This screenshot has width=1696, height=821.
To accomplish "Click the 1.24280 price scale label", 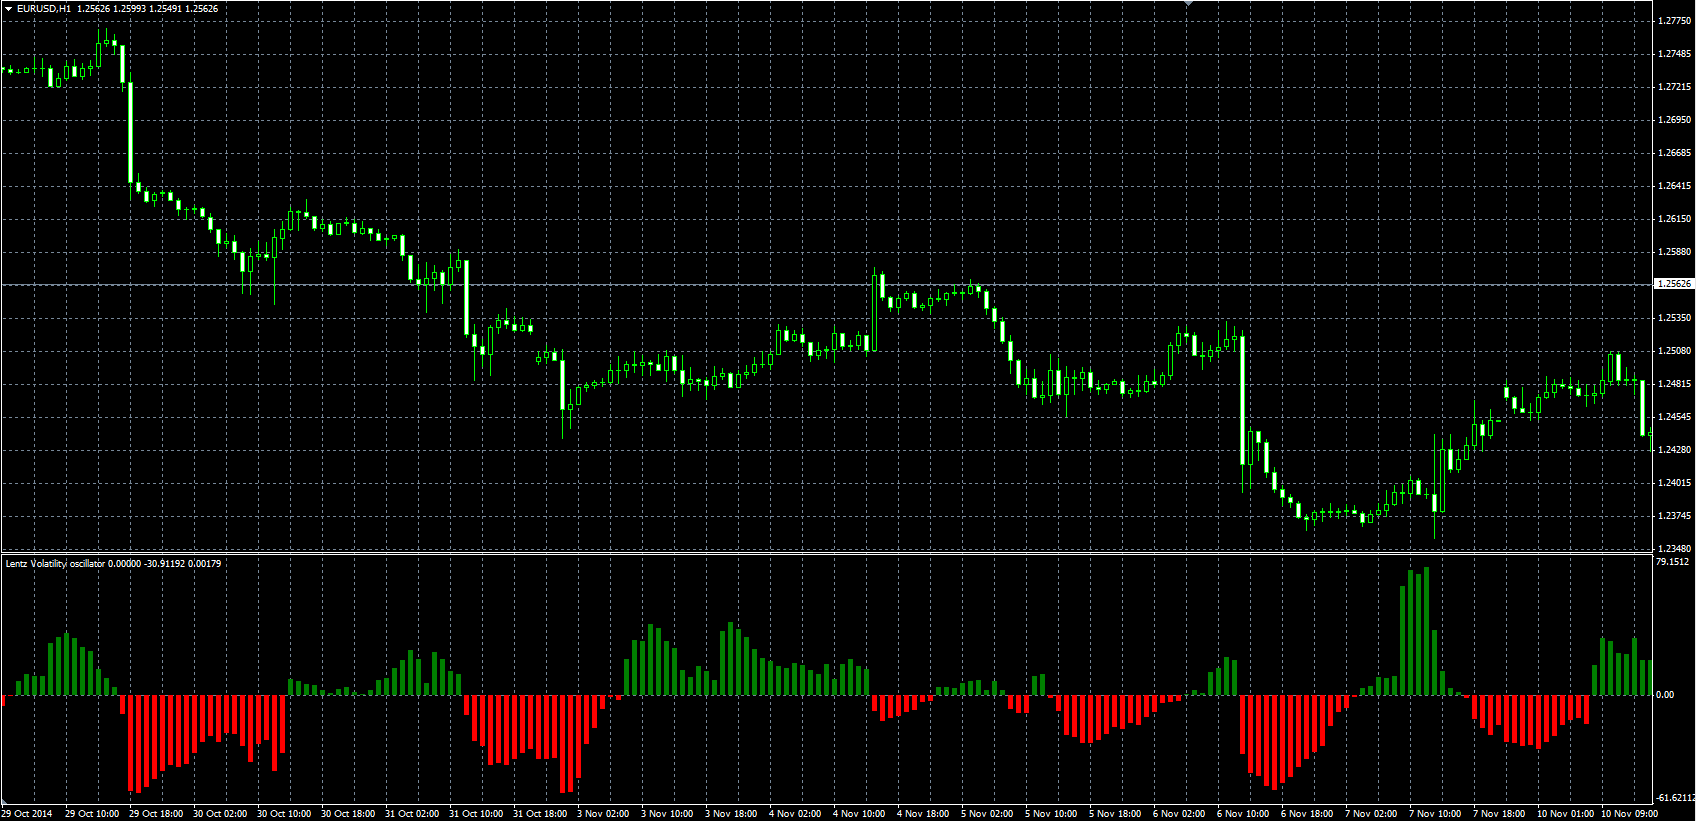I will tap(1675, 450).
